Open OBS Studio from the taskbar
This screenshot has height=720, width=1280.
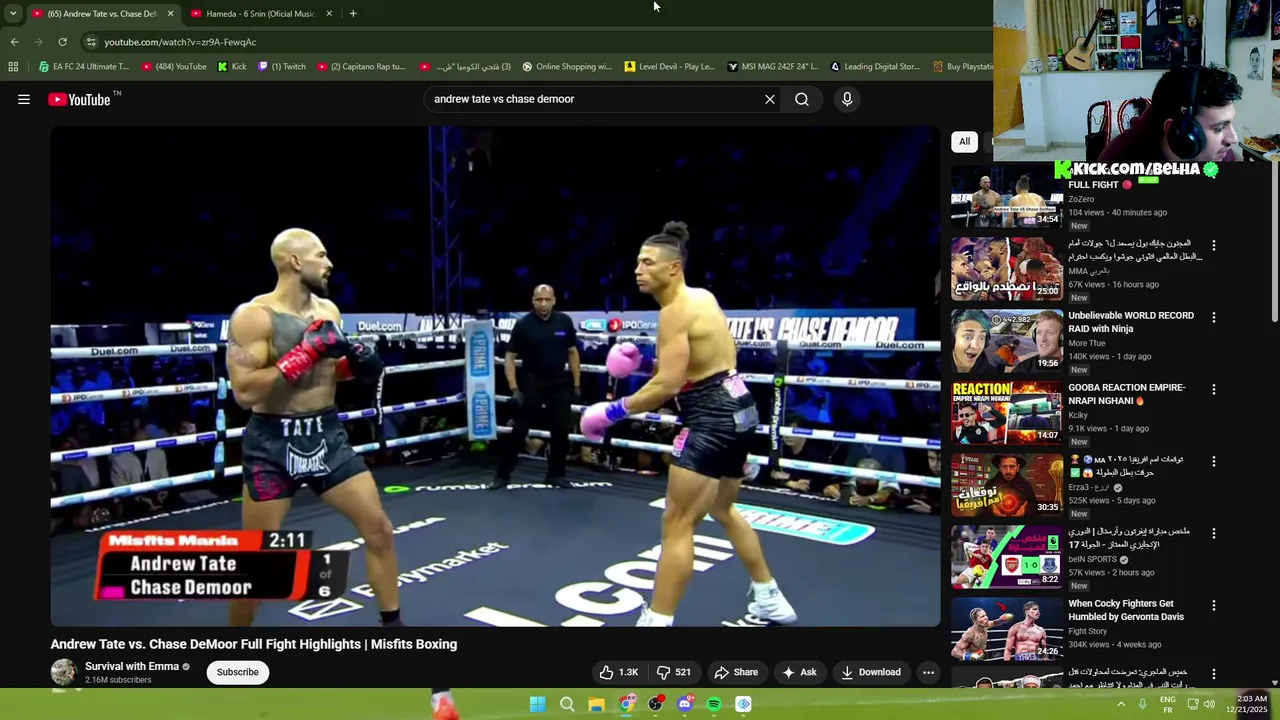tap(655, 704)
